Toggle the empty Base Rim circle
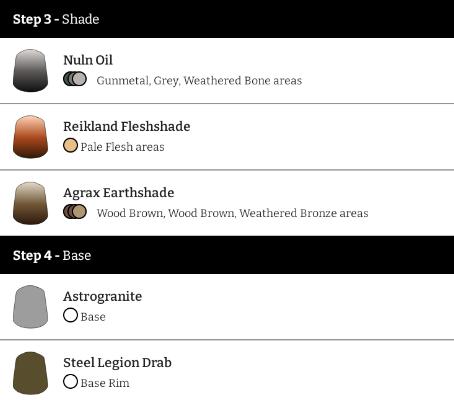The image size is (454, 405). [70, 382]
